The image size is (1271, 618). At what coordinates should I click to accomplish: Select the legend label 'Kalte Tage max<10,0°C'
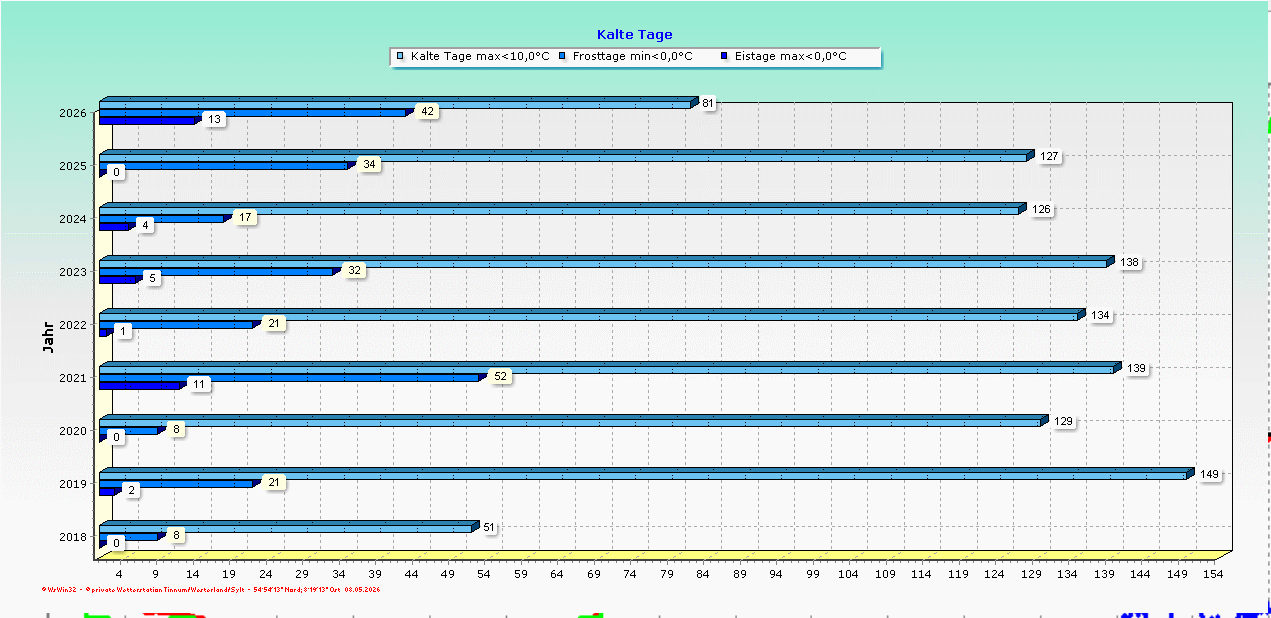coord(480,57)
